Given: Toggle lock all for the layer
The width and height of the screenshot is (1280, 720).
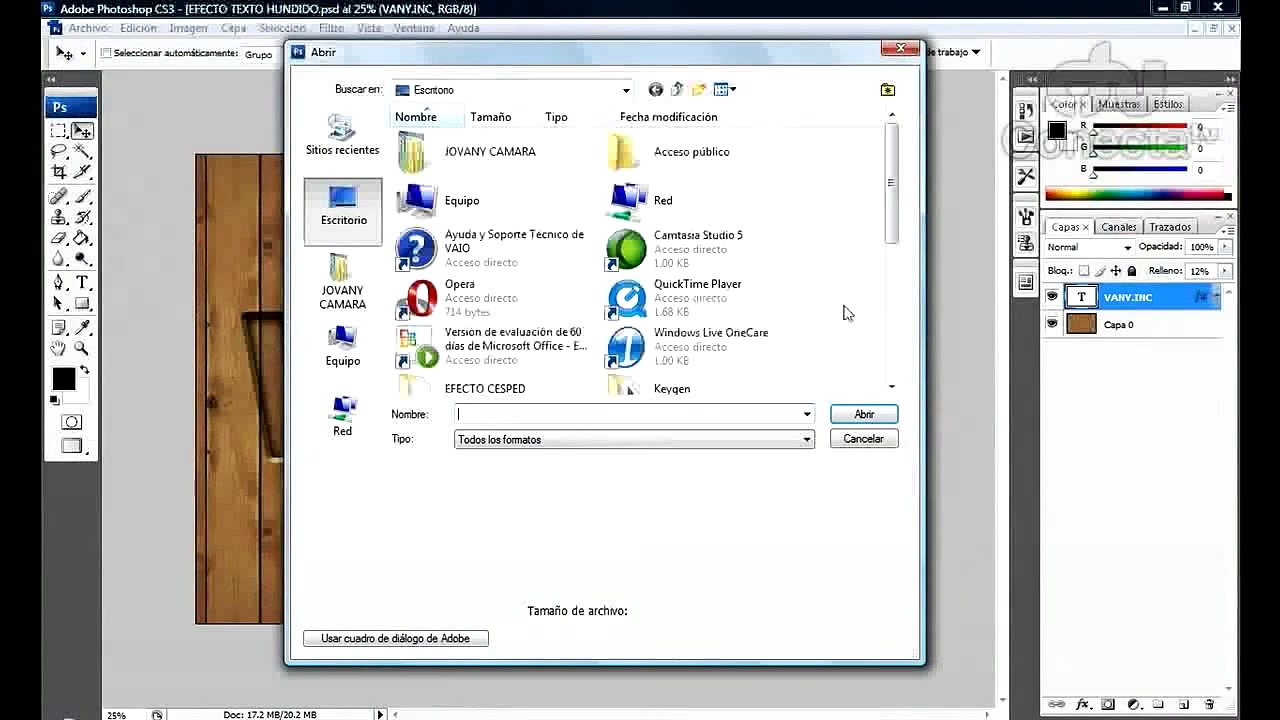Looking at the screenshot, I should coord(1132,271).
